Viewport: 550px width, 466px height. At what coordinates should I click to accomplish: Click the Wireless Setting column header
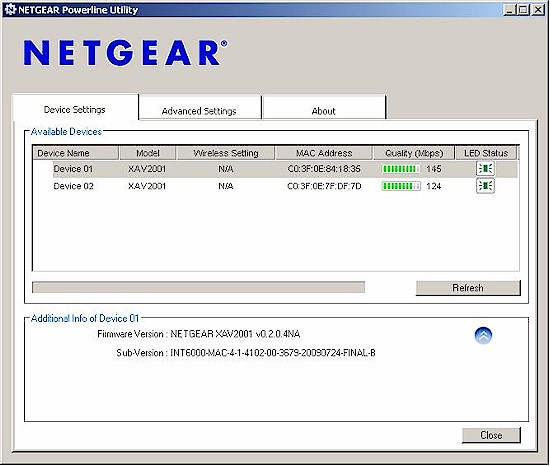(226, 153)
